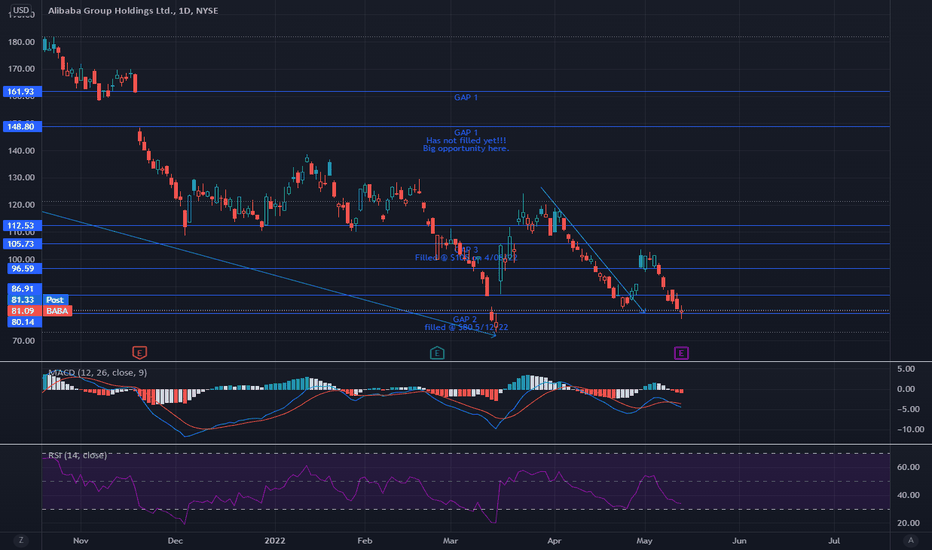Click the 5.00 value on MACD scale

click(x=906, y=369)
